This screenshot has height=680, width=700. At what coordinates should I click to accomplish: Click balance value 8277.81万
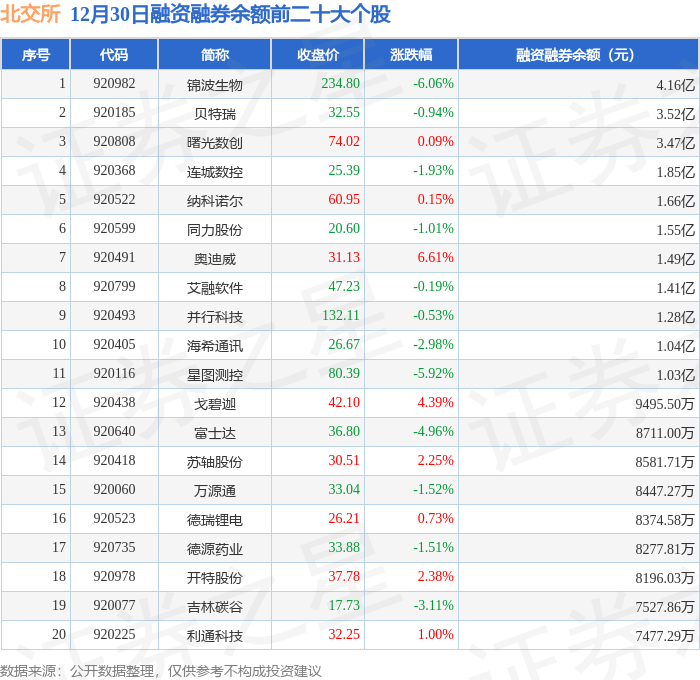click(x=665, y=549)
